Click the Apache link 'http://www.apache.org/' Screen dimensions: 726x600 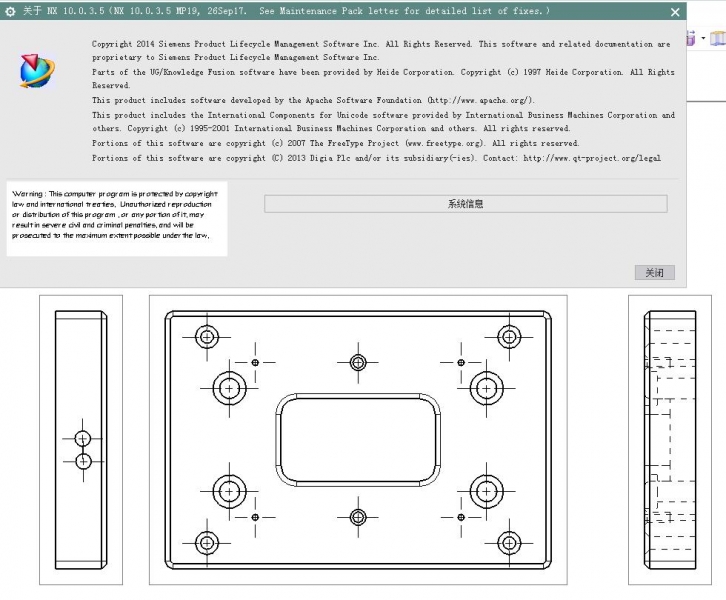click(x=480, y=100)
